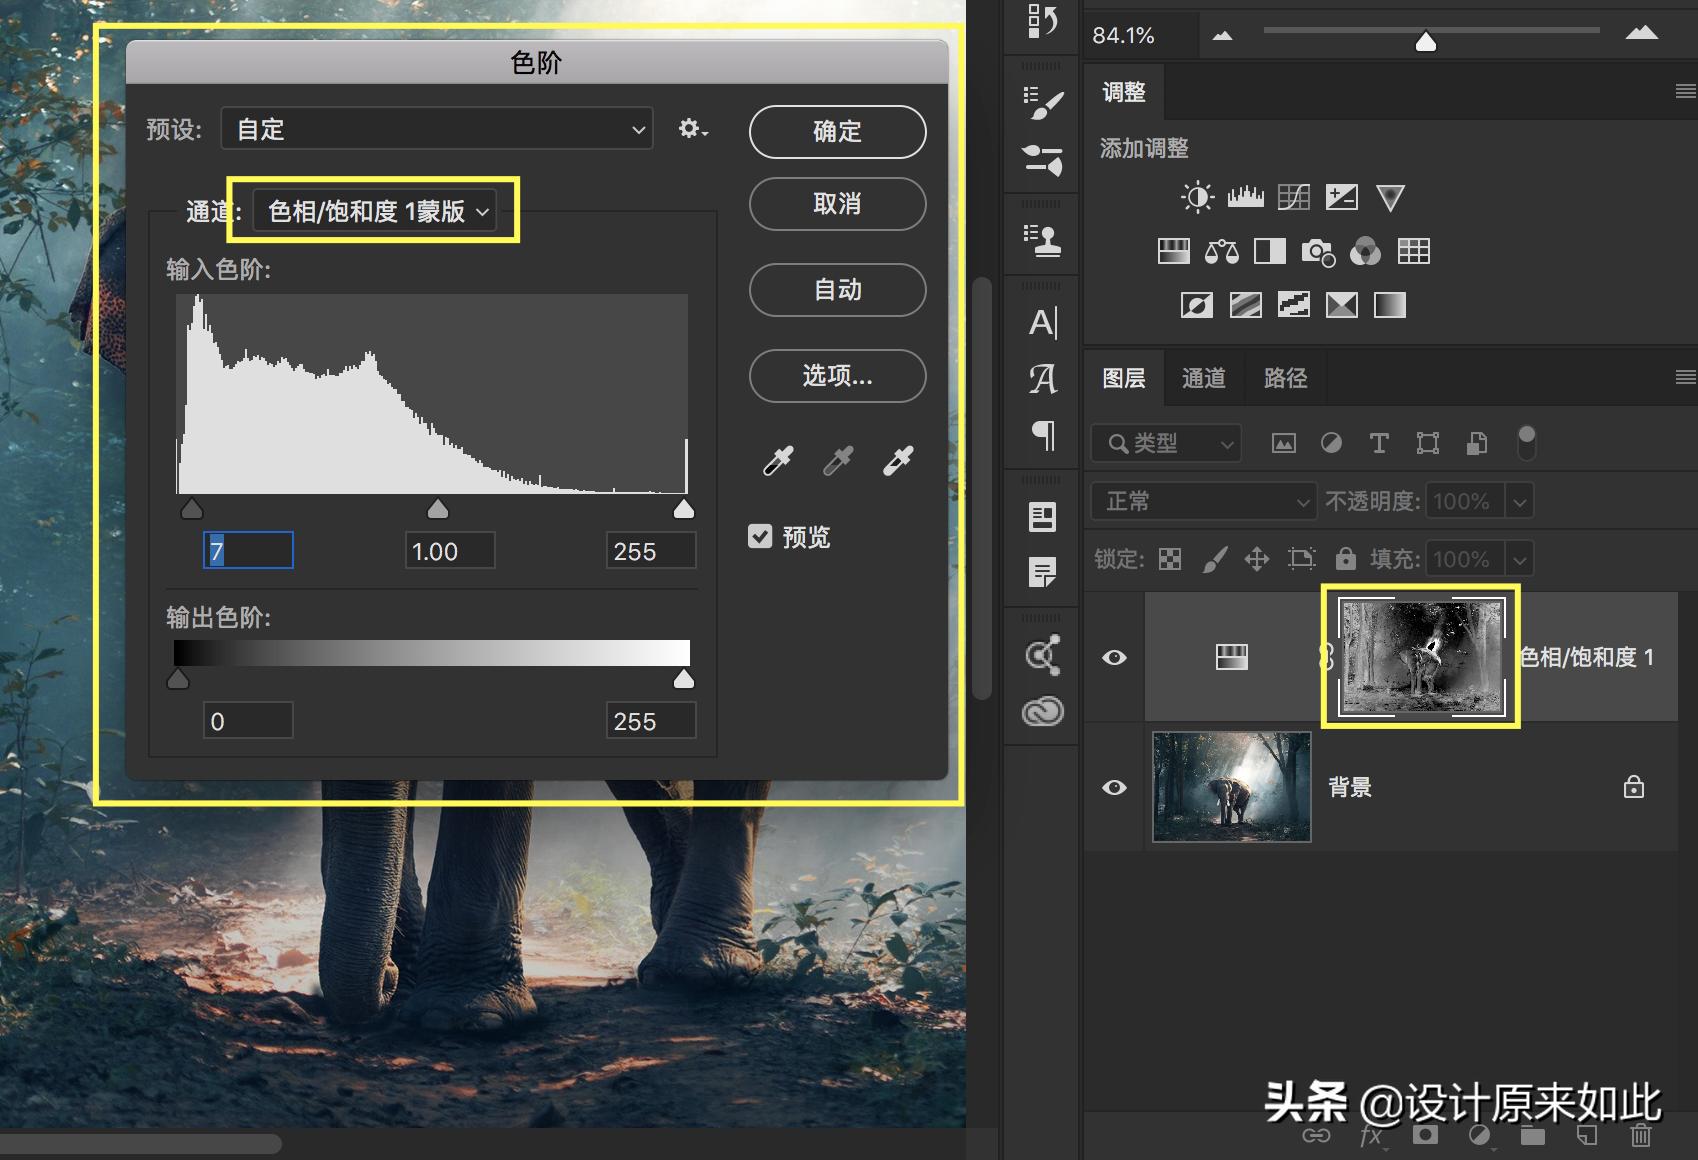Open the 预设 preset dropdown
1698x1160 pixels.
(435, 128)
